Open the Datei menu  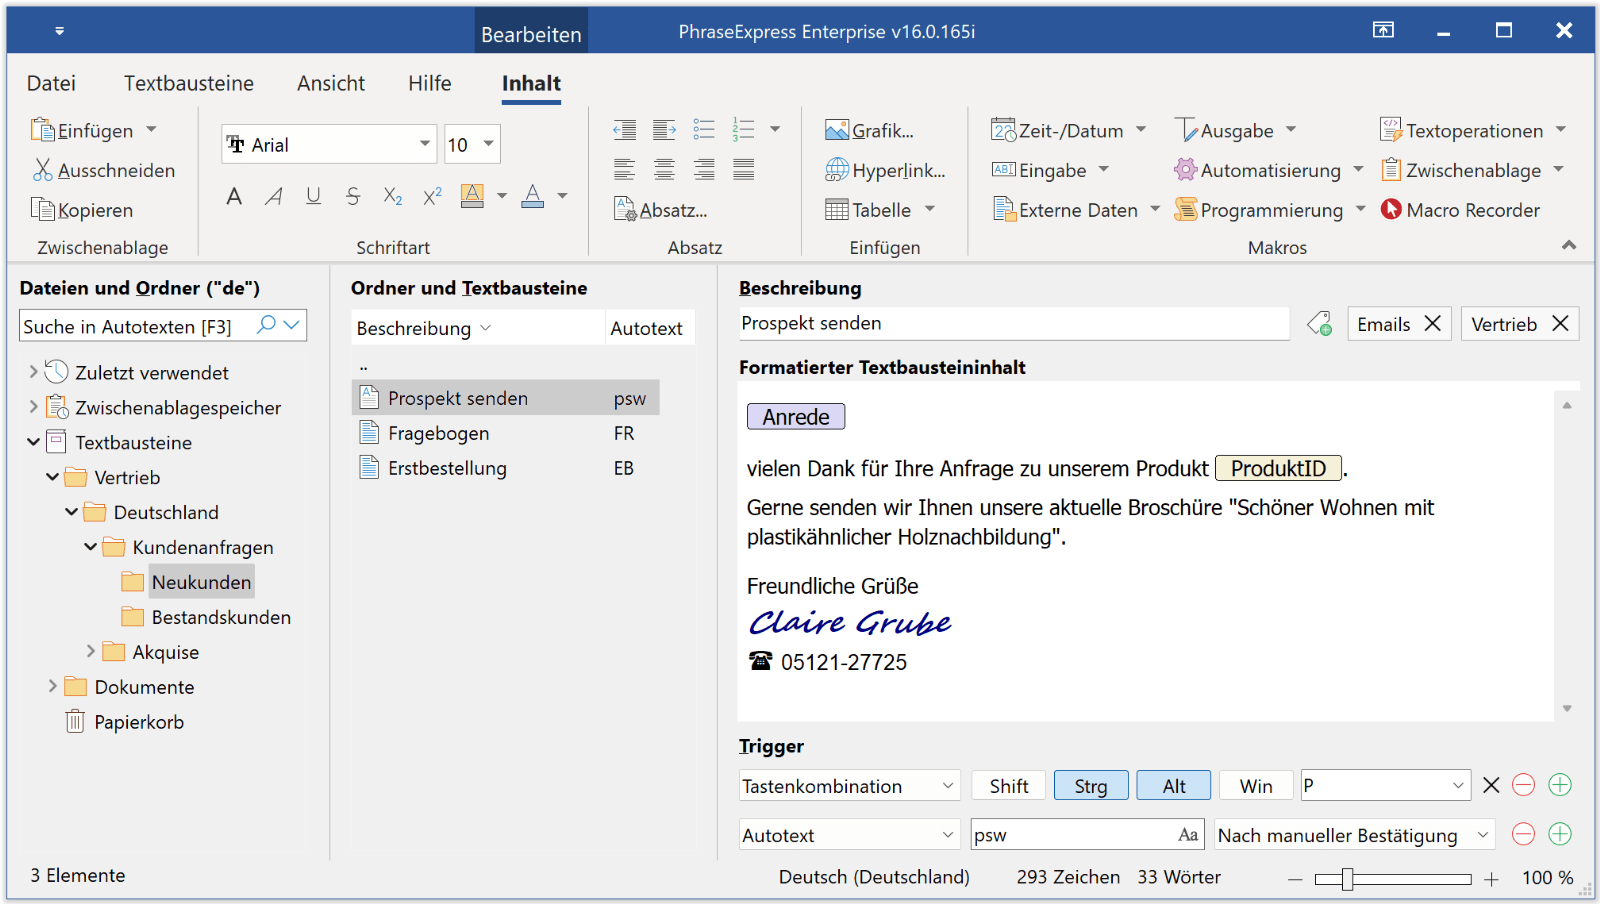(51, 83)
